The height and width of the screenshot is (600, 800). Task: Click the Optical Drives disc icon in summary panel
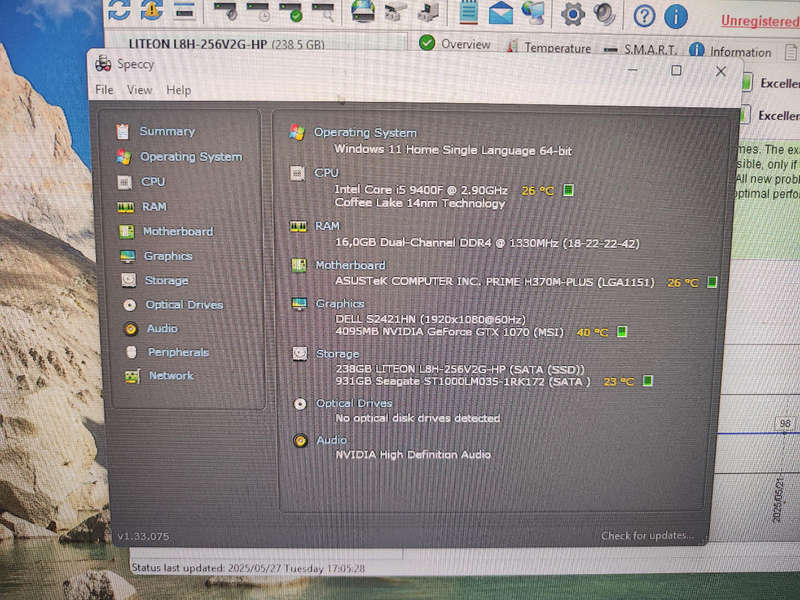300,404
